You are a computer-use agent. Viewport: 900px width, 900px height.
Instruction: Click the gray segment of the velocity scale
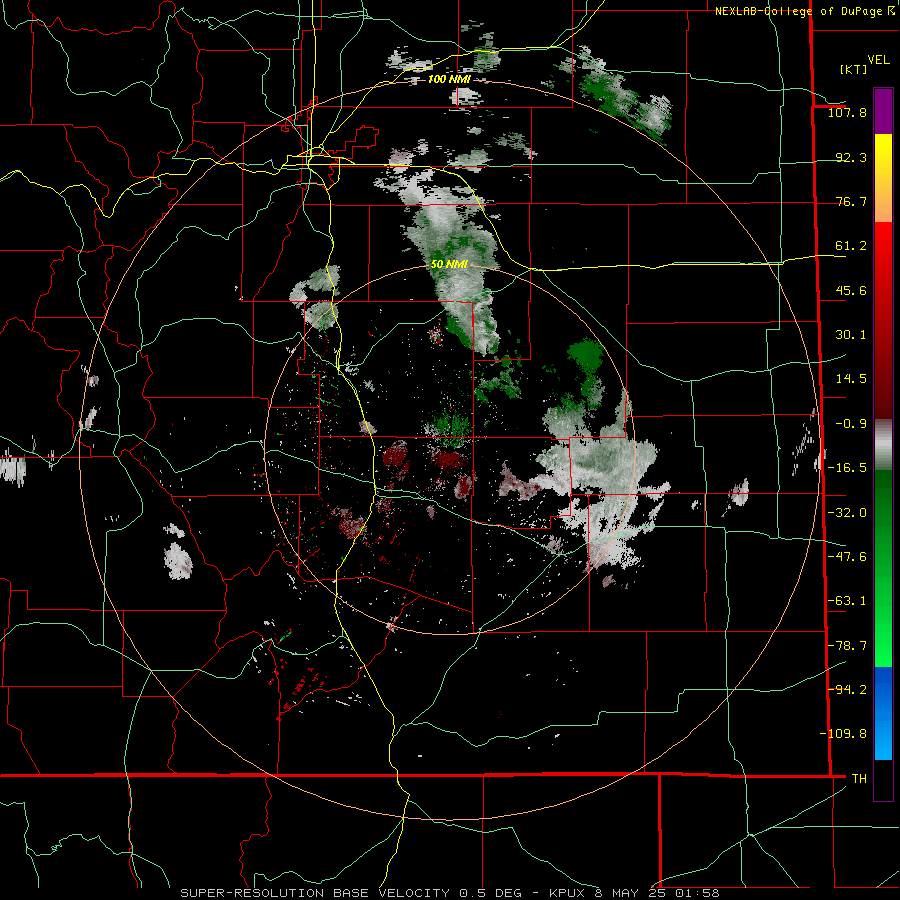click(x=883, y=445)
